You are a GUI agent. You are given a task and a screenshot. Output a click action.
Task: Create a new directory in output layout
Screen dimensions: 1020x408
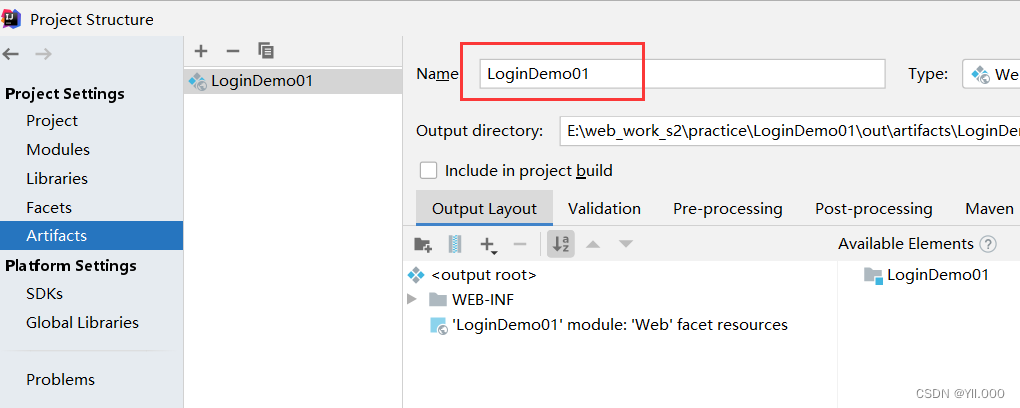(x=423, y=244)
